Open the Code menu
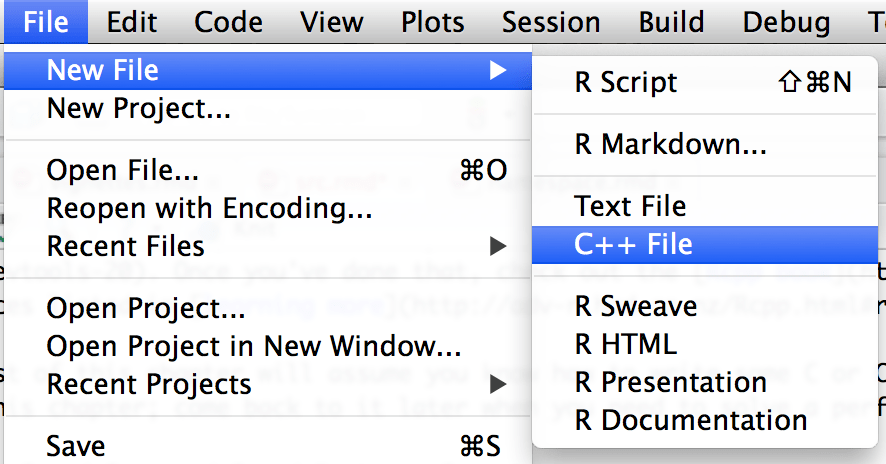 tap(228, 22)
